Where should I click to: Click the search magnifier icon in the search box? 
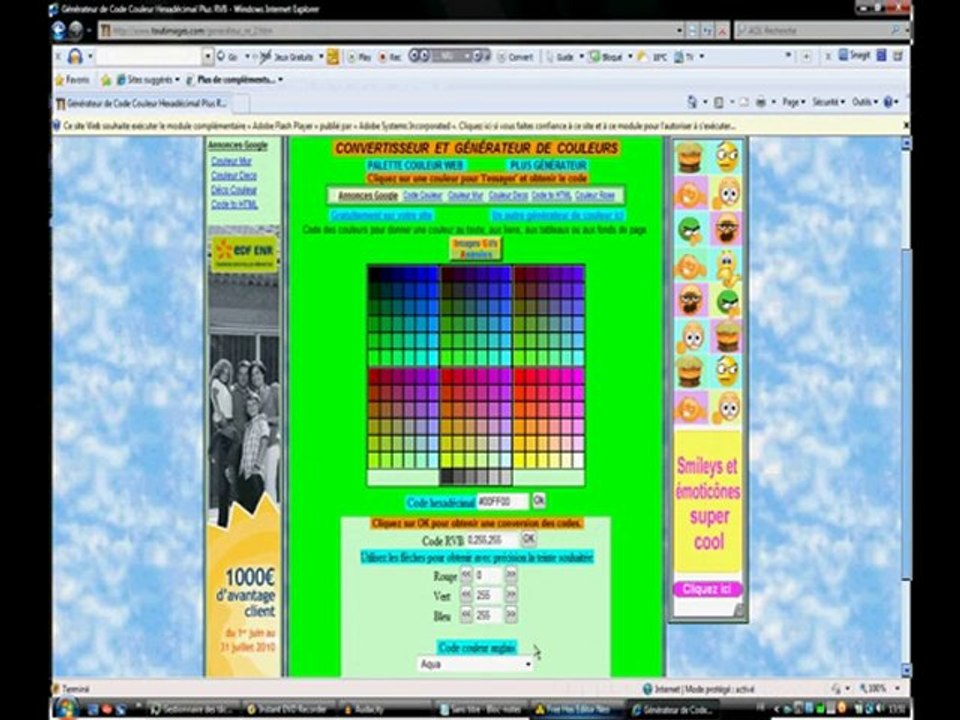pyautogui.click(x=895, y=30)
